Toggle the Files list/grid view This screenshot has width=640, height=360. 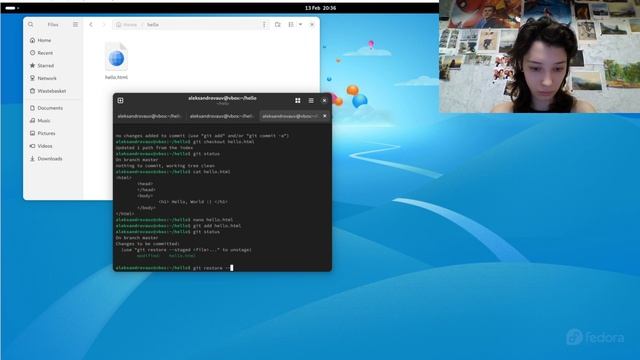point(291,24)
